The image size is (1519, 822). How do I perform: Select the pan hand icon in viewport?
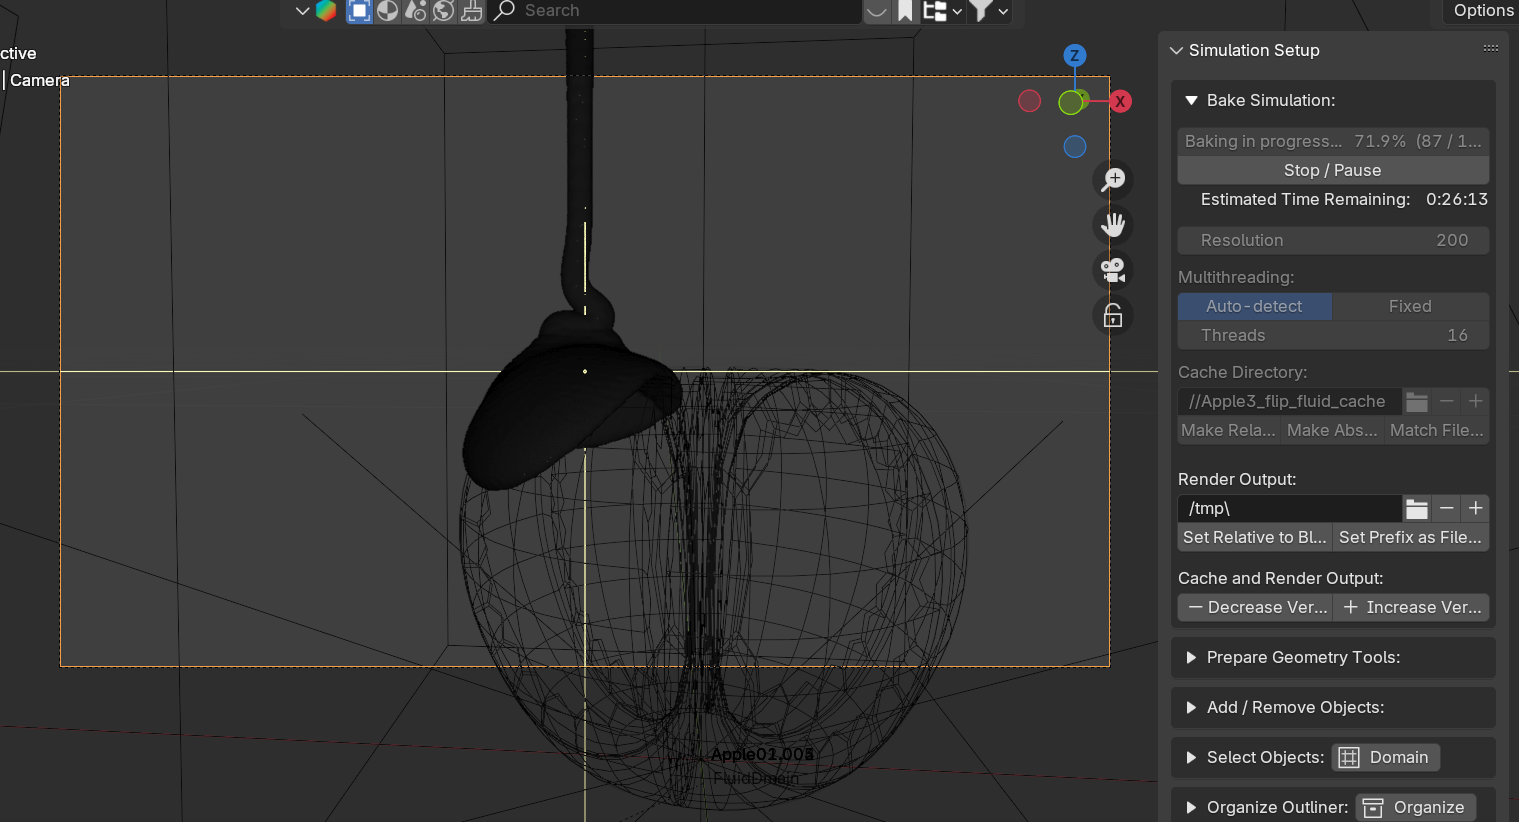pos(1113,225)
